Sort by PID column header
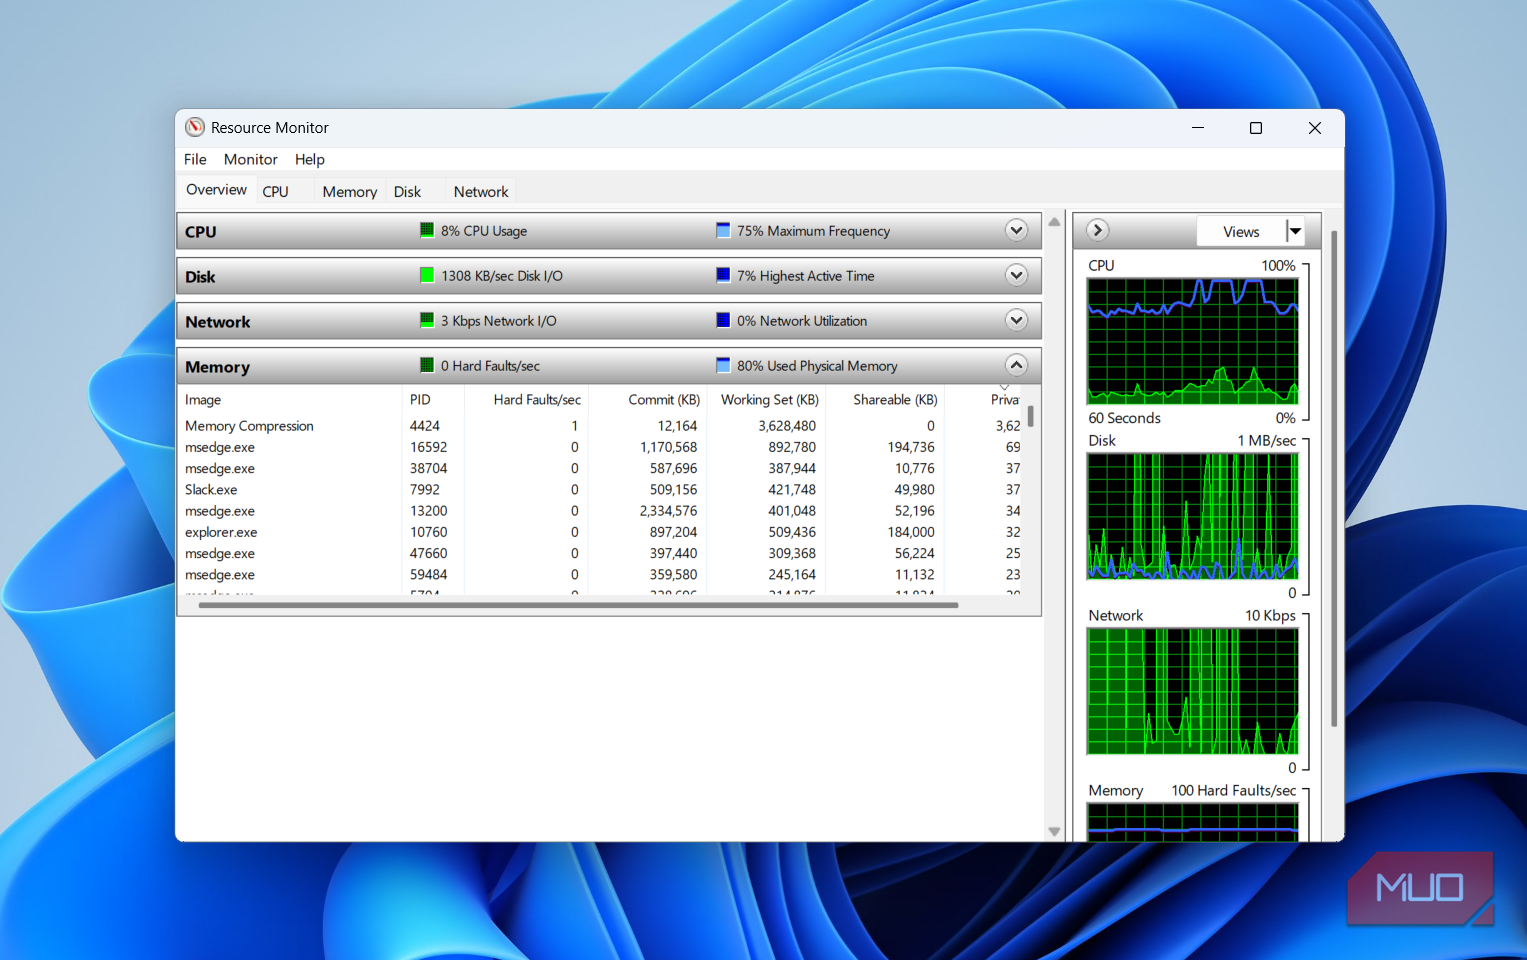1527x960 pixels. (434, 399)
